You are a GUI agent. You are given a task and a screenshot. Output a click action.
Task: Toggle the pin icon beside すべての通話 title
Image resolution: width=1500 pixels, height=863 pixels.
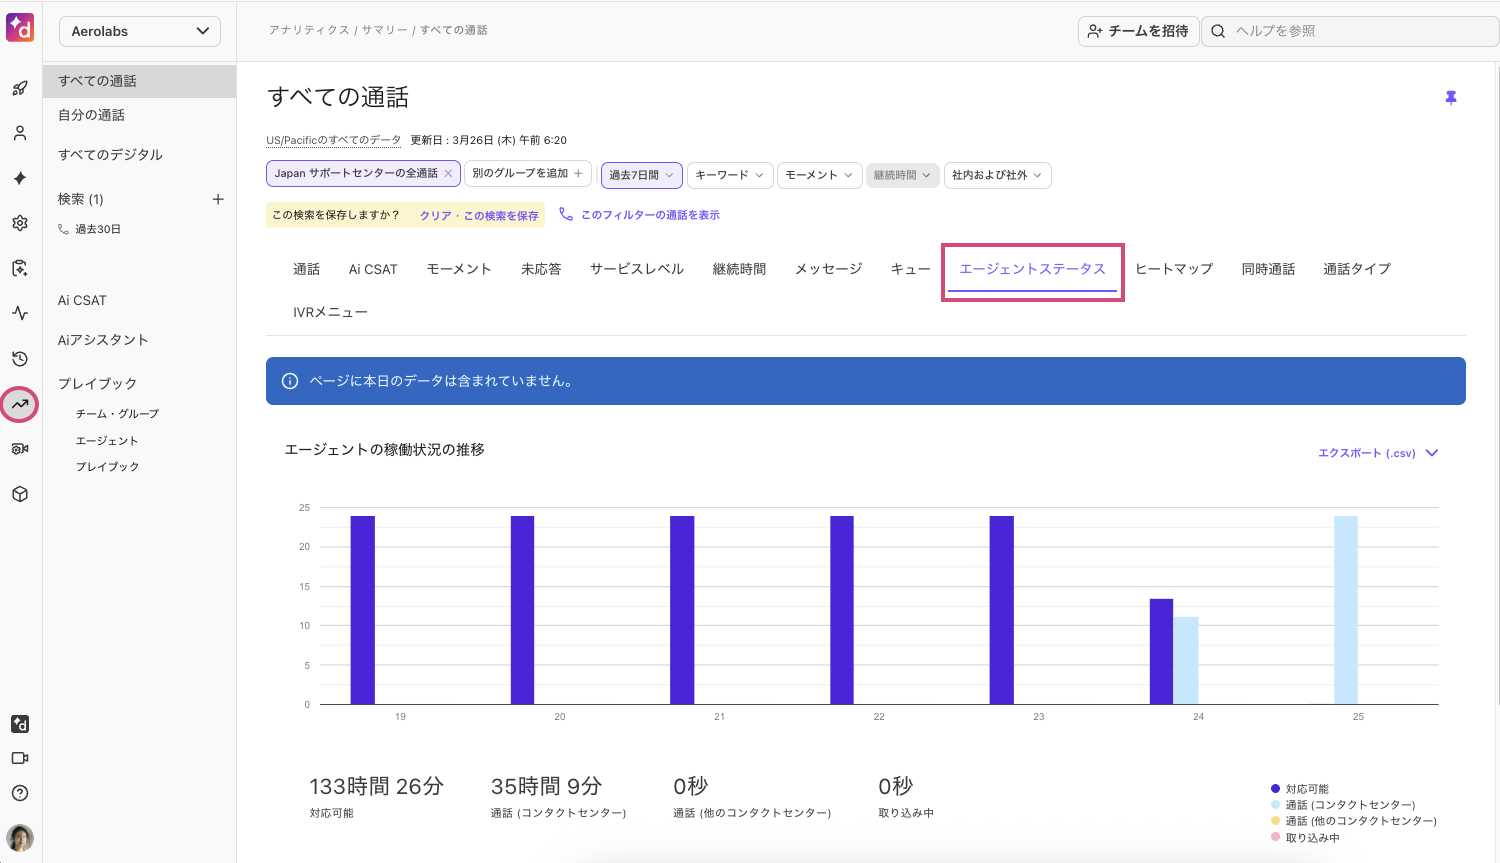(1451, 96)
